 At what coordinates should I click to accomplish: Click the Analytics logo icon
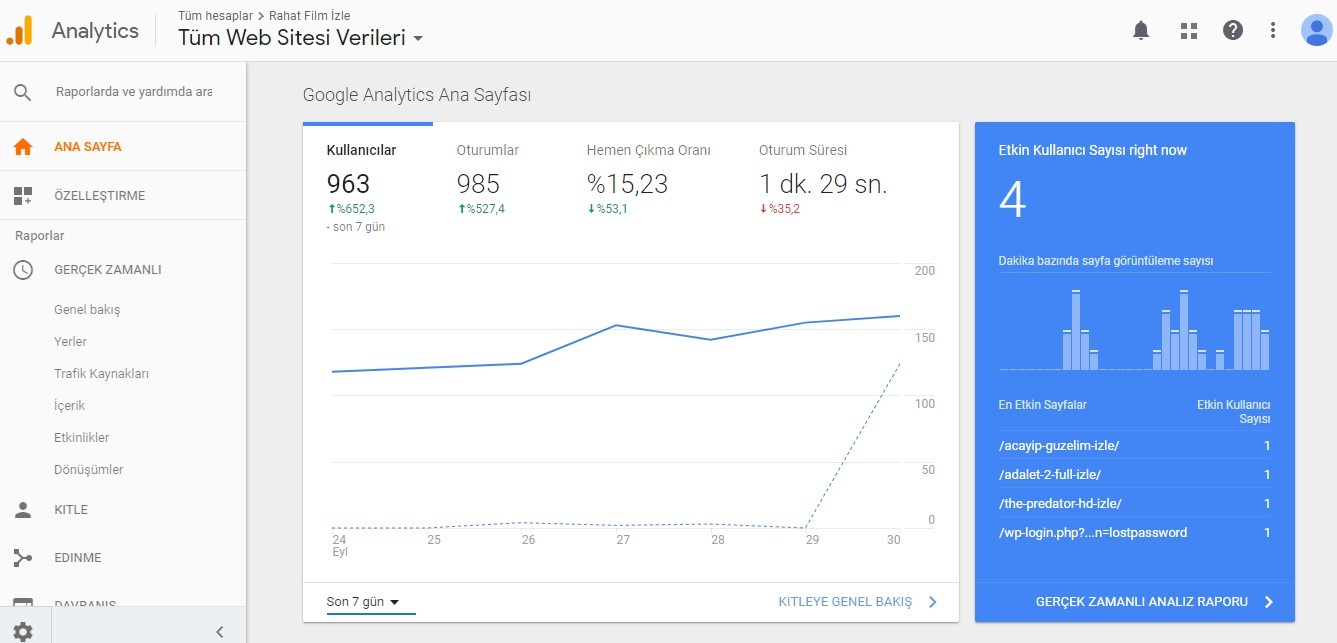click(19, 30)
